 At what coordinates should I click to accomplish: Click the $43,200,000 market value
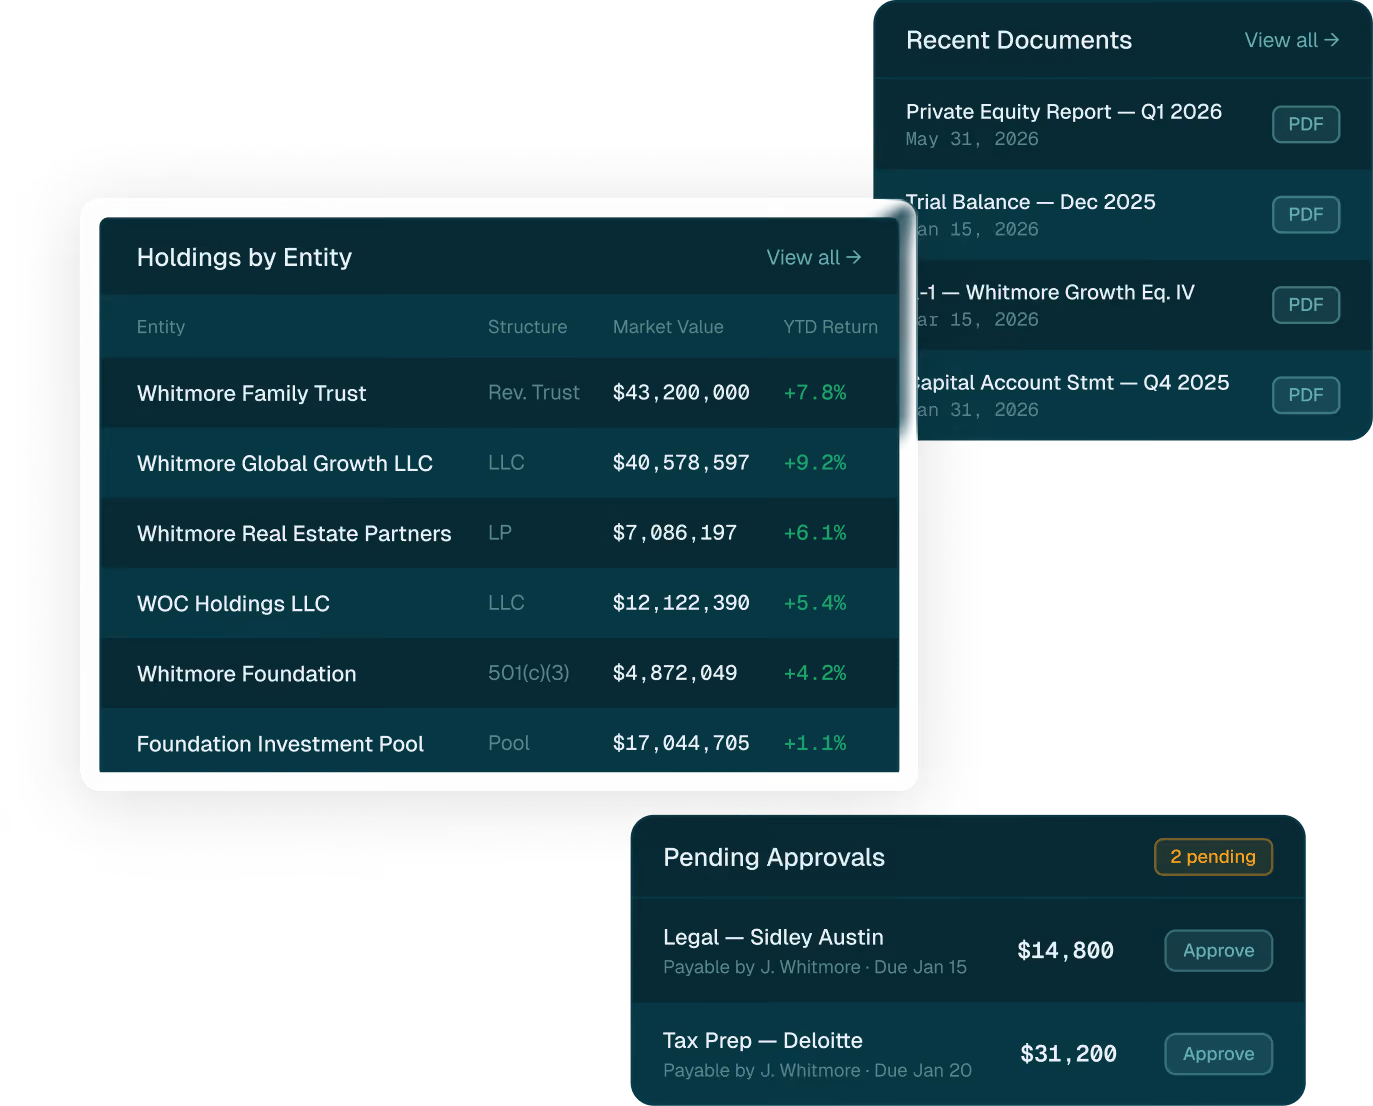[x=681, y=393]
